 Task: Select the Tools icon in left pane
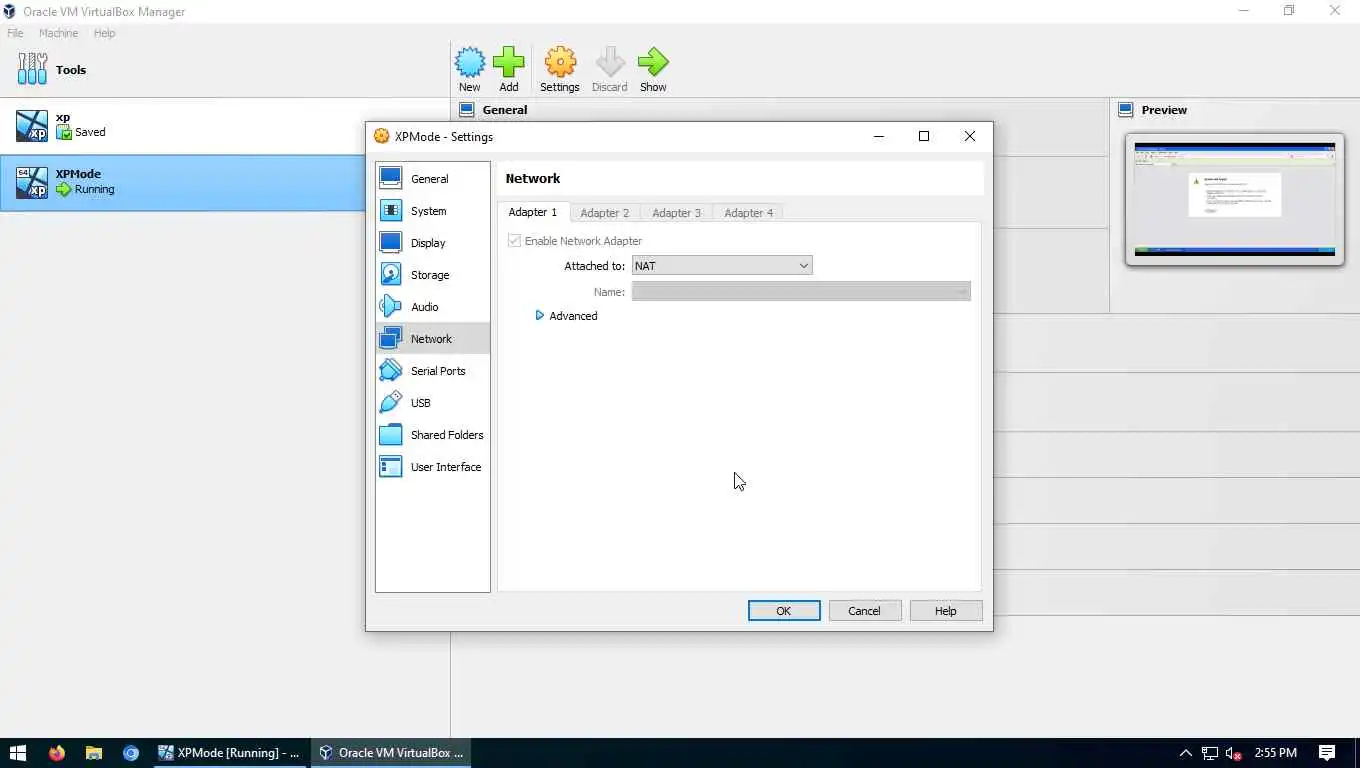click(32, 69)
